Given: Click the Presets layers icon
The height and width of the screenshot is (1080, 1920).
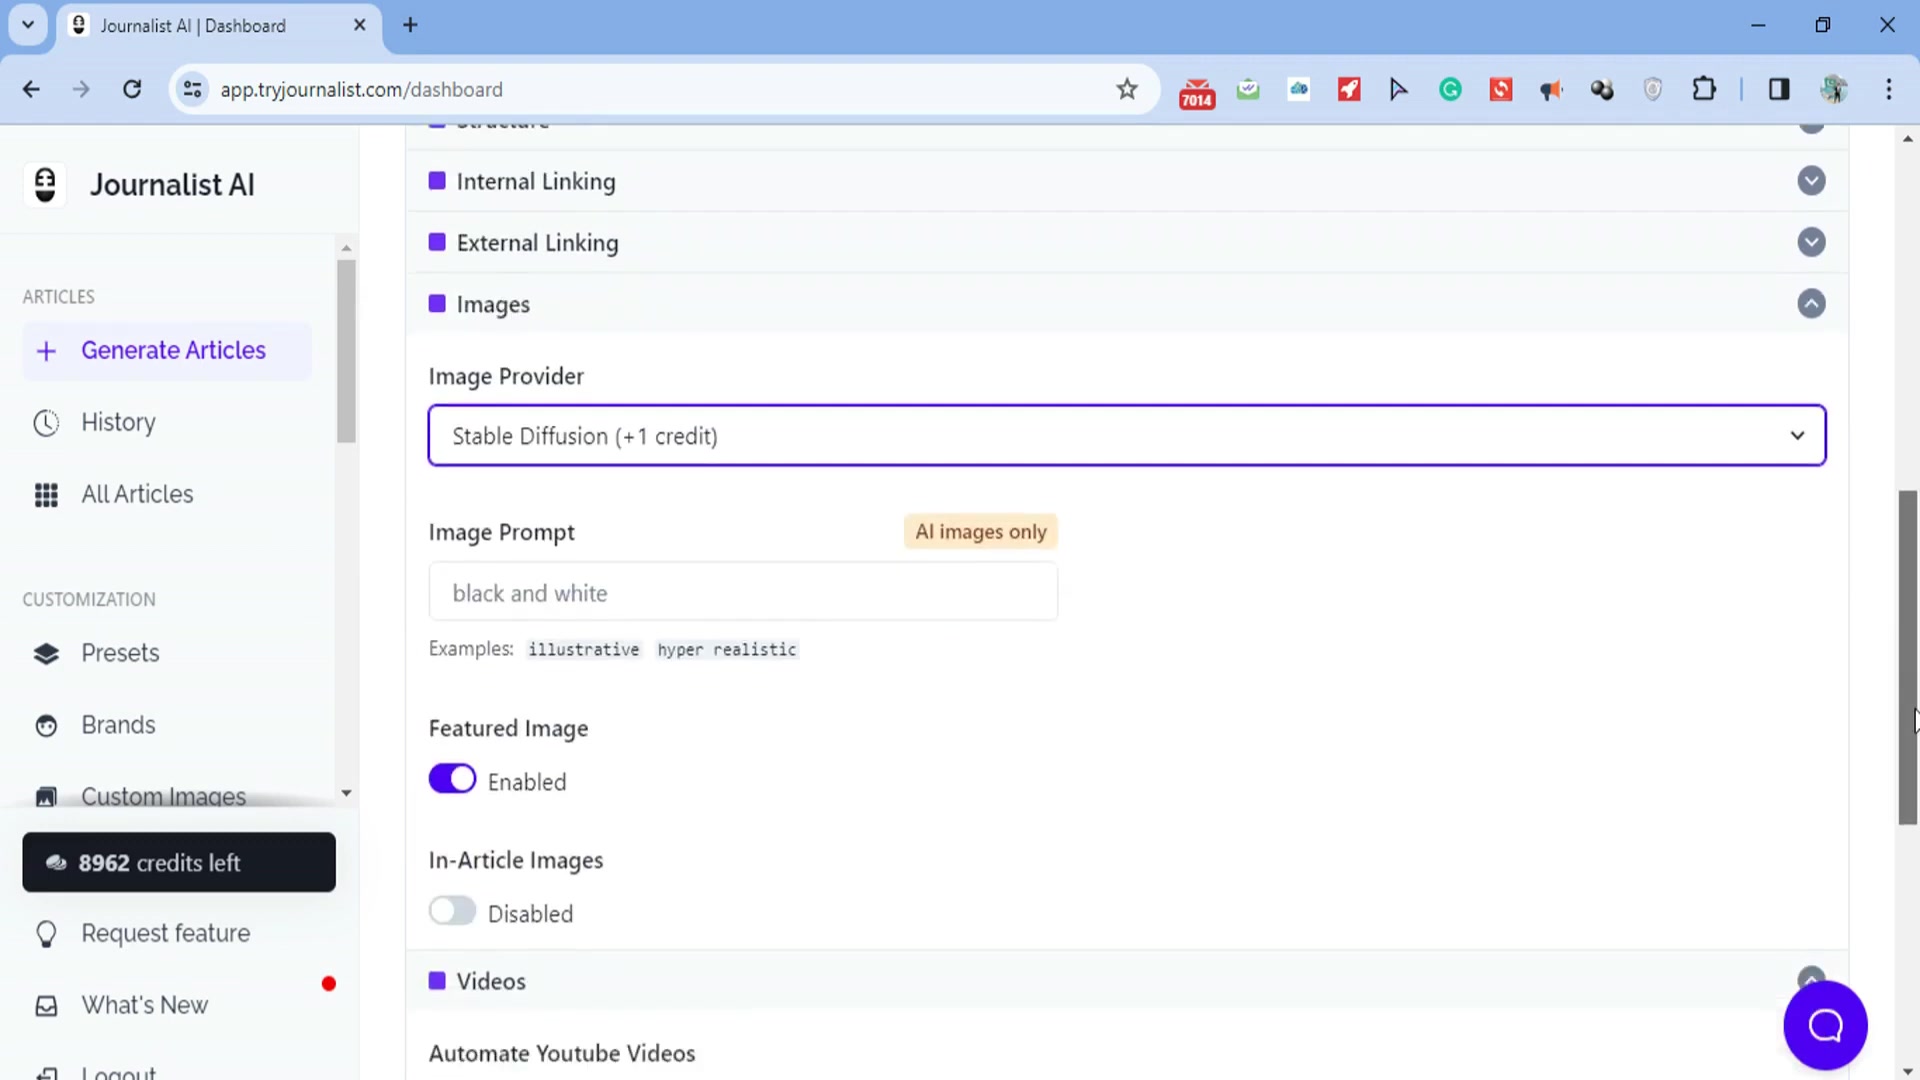Looking at the screenshot, I should (x=46, y=654).
